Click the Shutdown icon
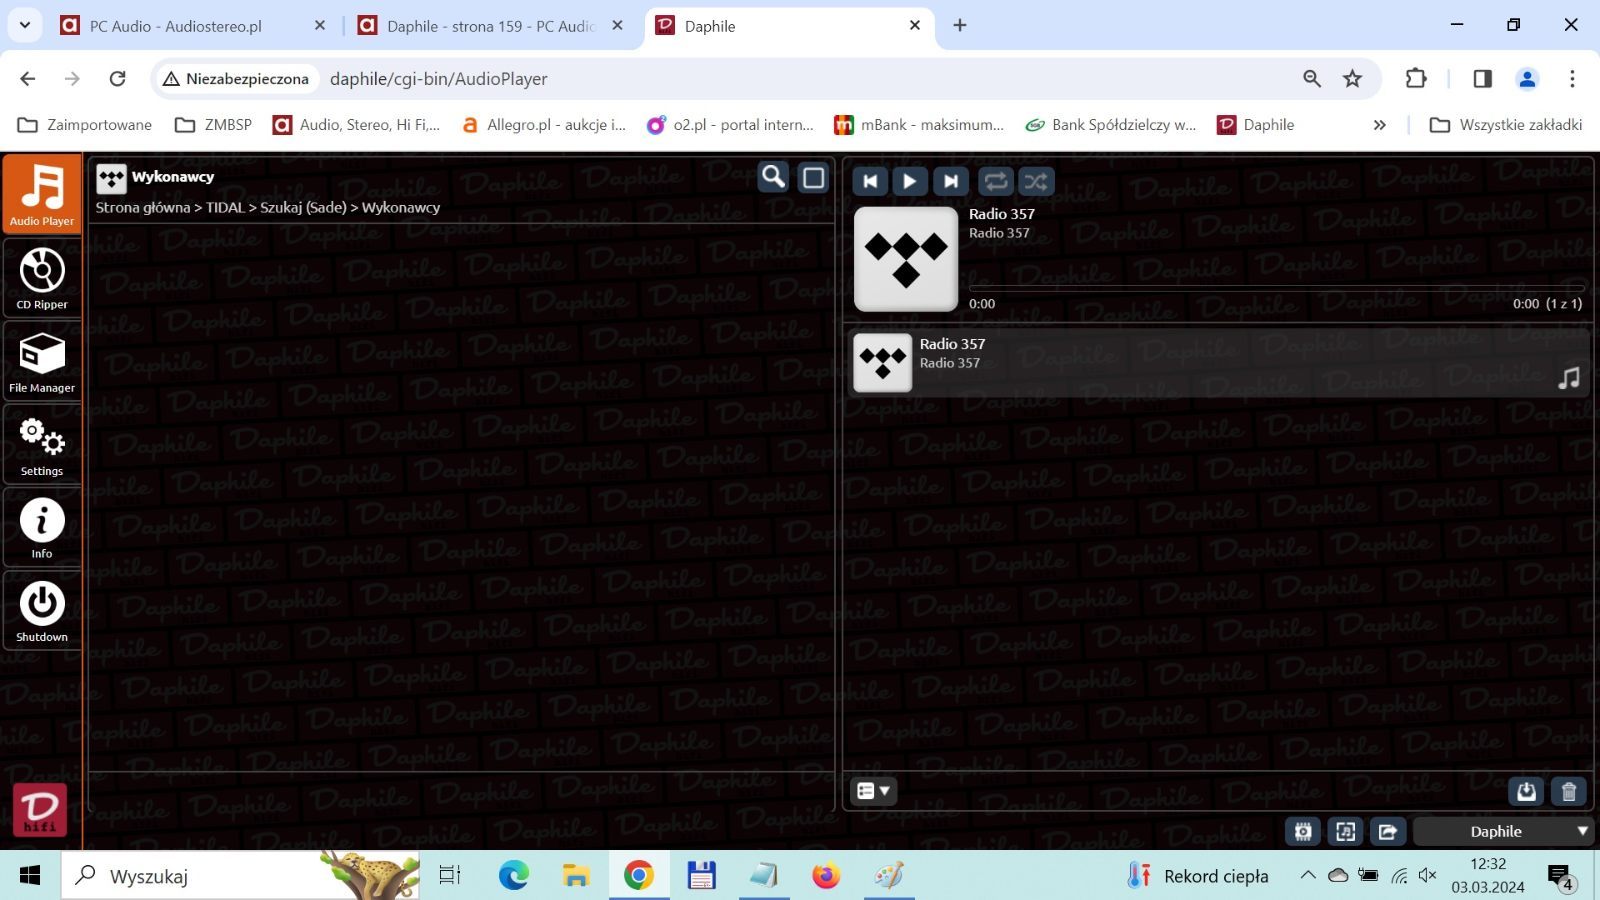Viewport: 1600px width, 900px height. tap(42, 610)
